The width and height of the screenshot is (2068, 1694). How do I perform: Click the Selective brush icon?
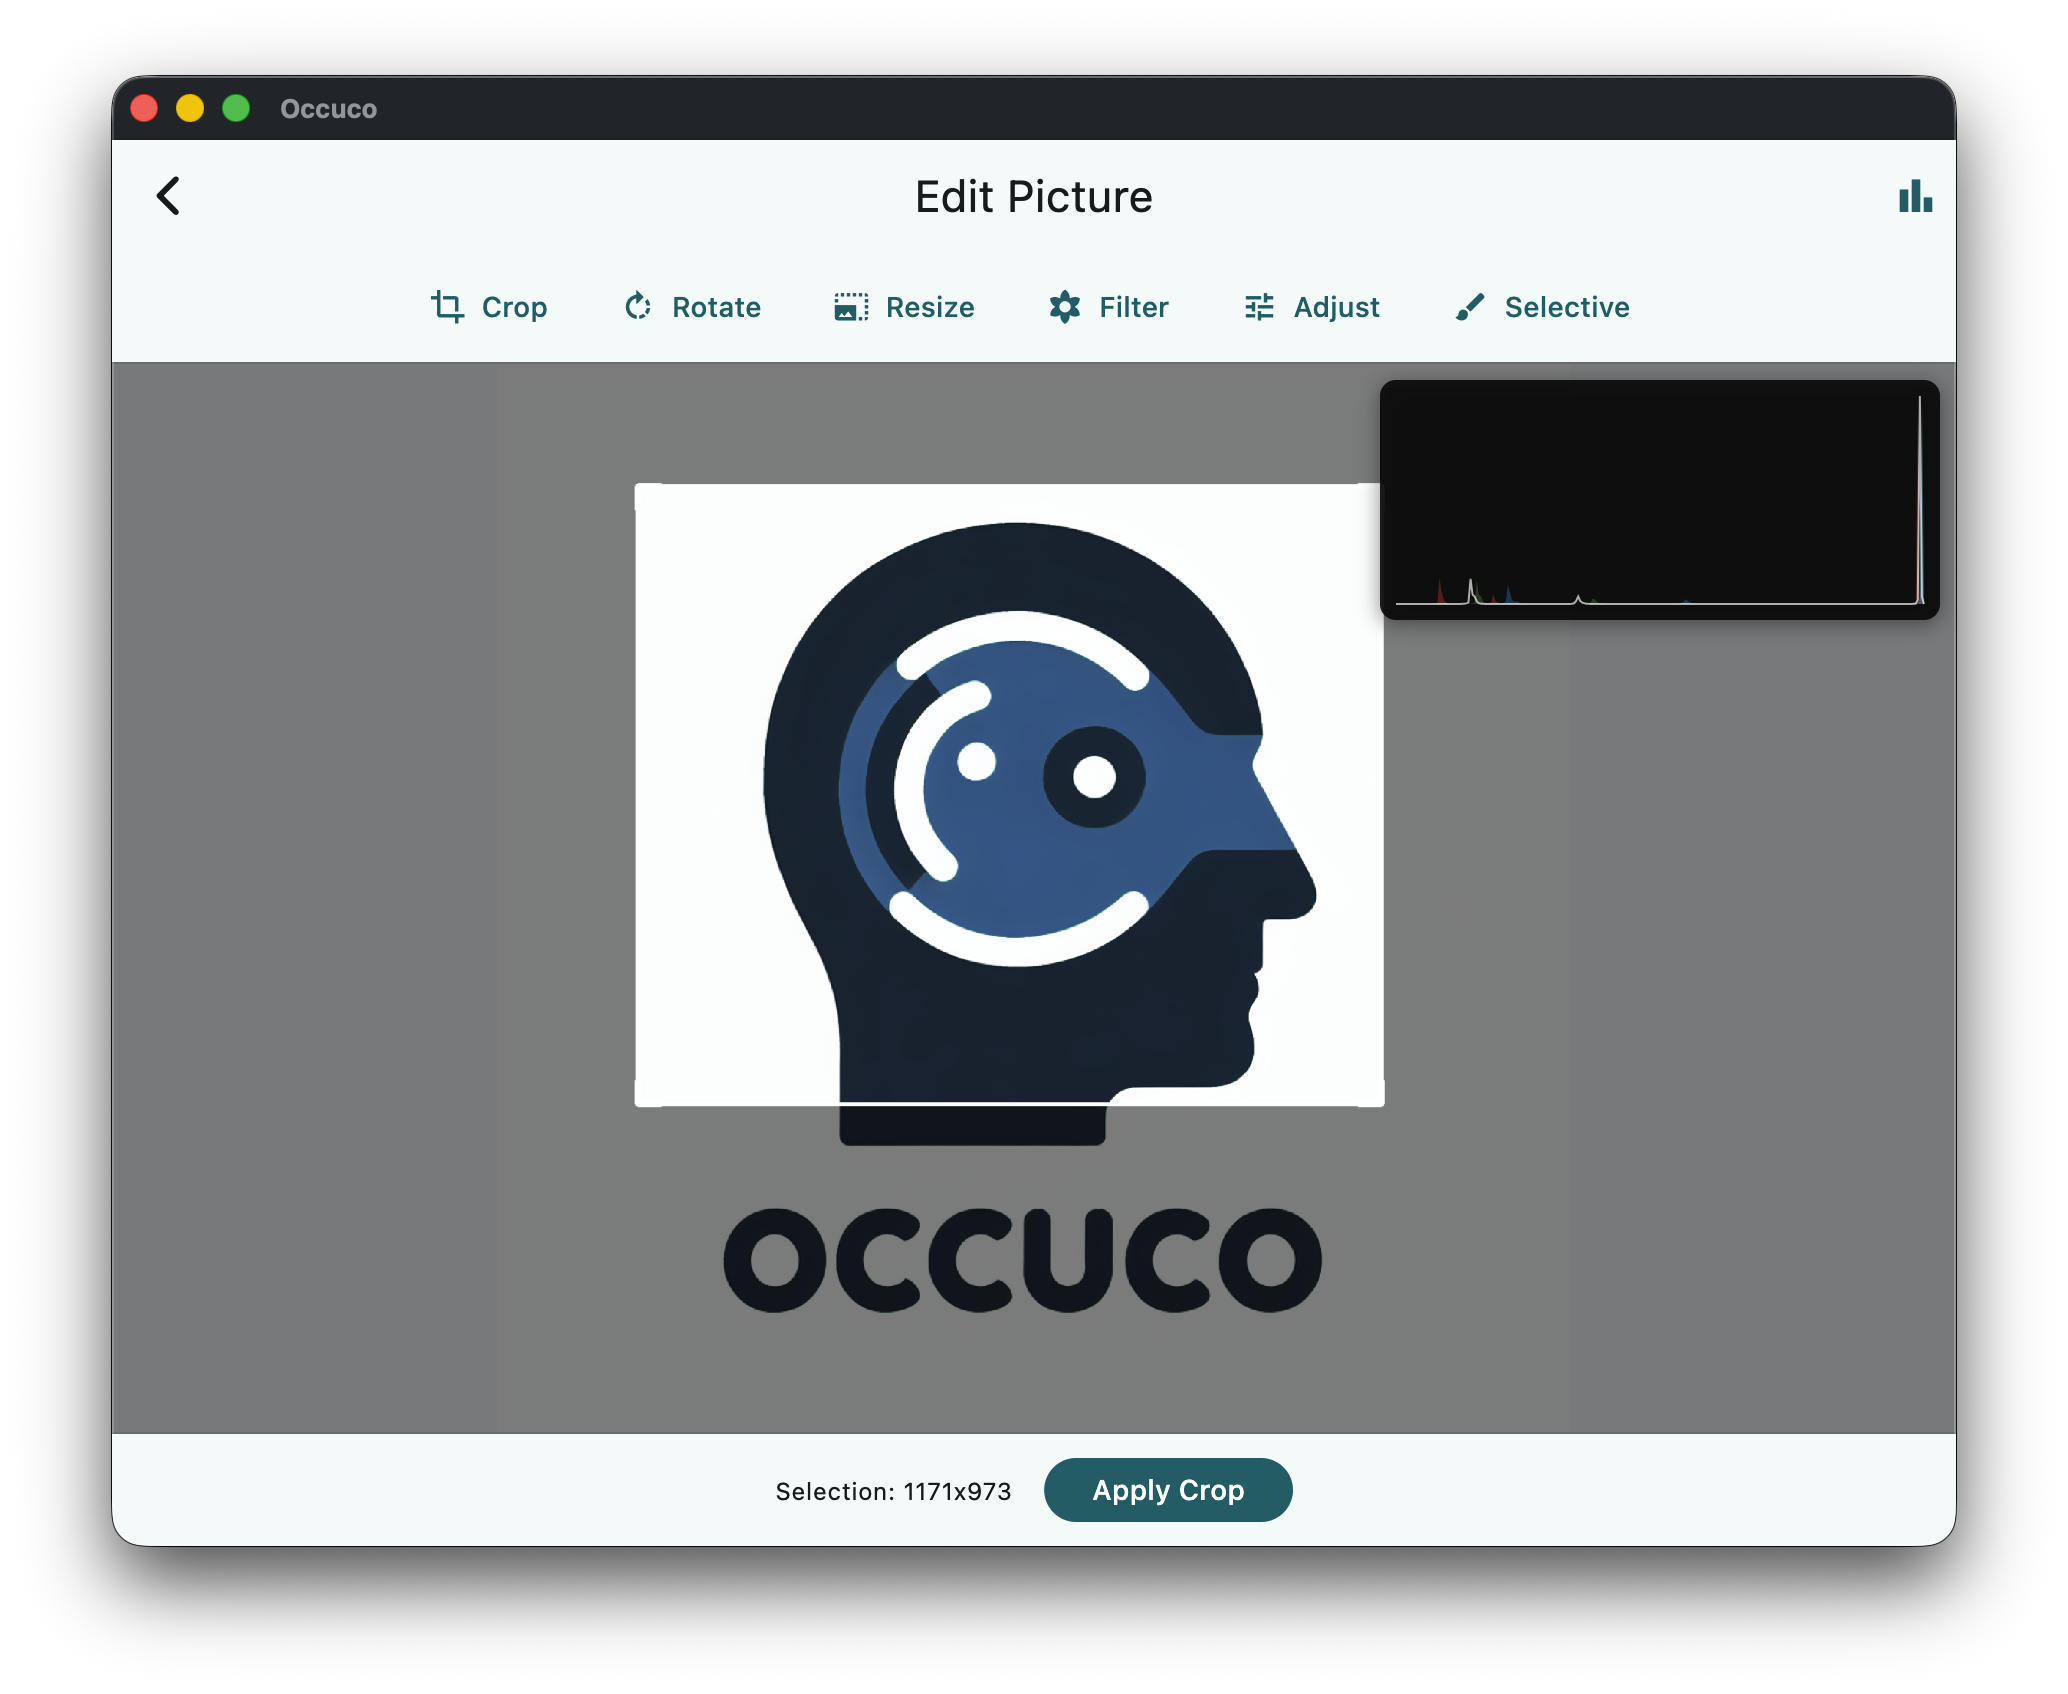click(1470, 307)
